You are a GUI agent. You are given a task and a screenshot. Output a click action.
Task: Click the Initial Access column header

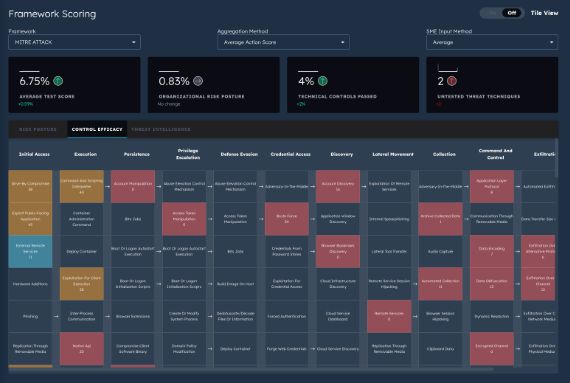(34, 154)
